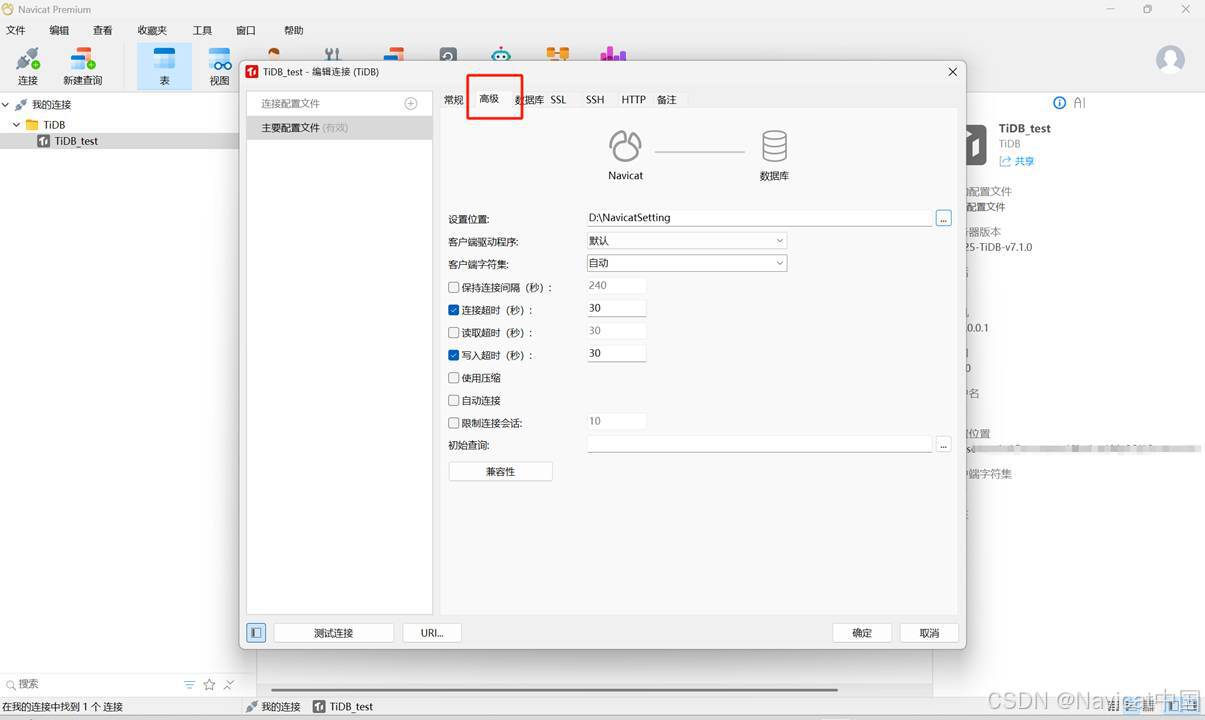Image resolution: width=1205 pixels, height=720 pixels.
Task: Open 客户端驱动程序 driver dropdown
Action: pyautogui.click(x=687, y=241)
